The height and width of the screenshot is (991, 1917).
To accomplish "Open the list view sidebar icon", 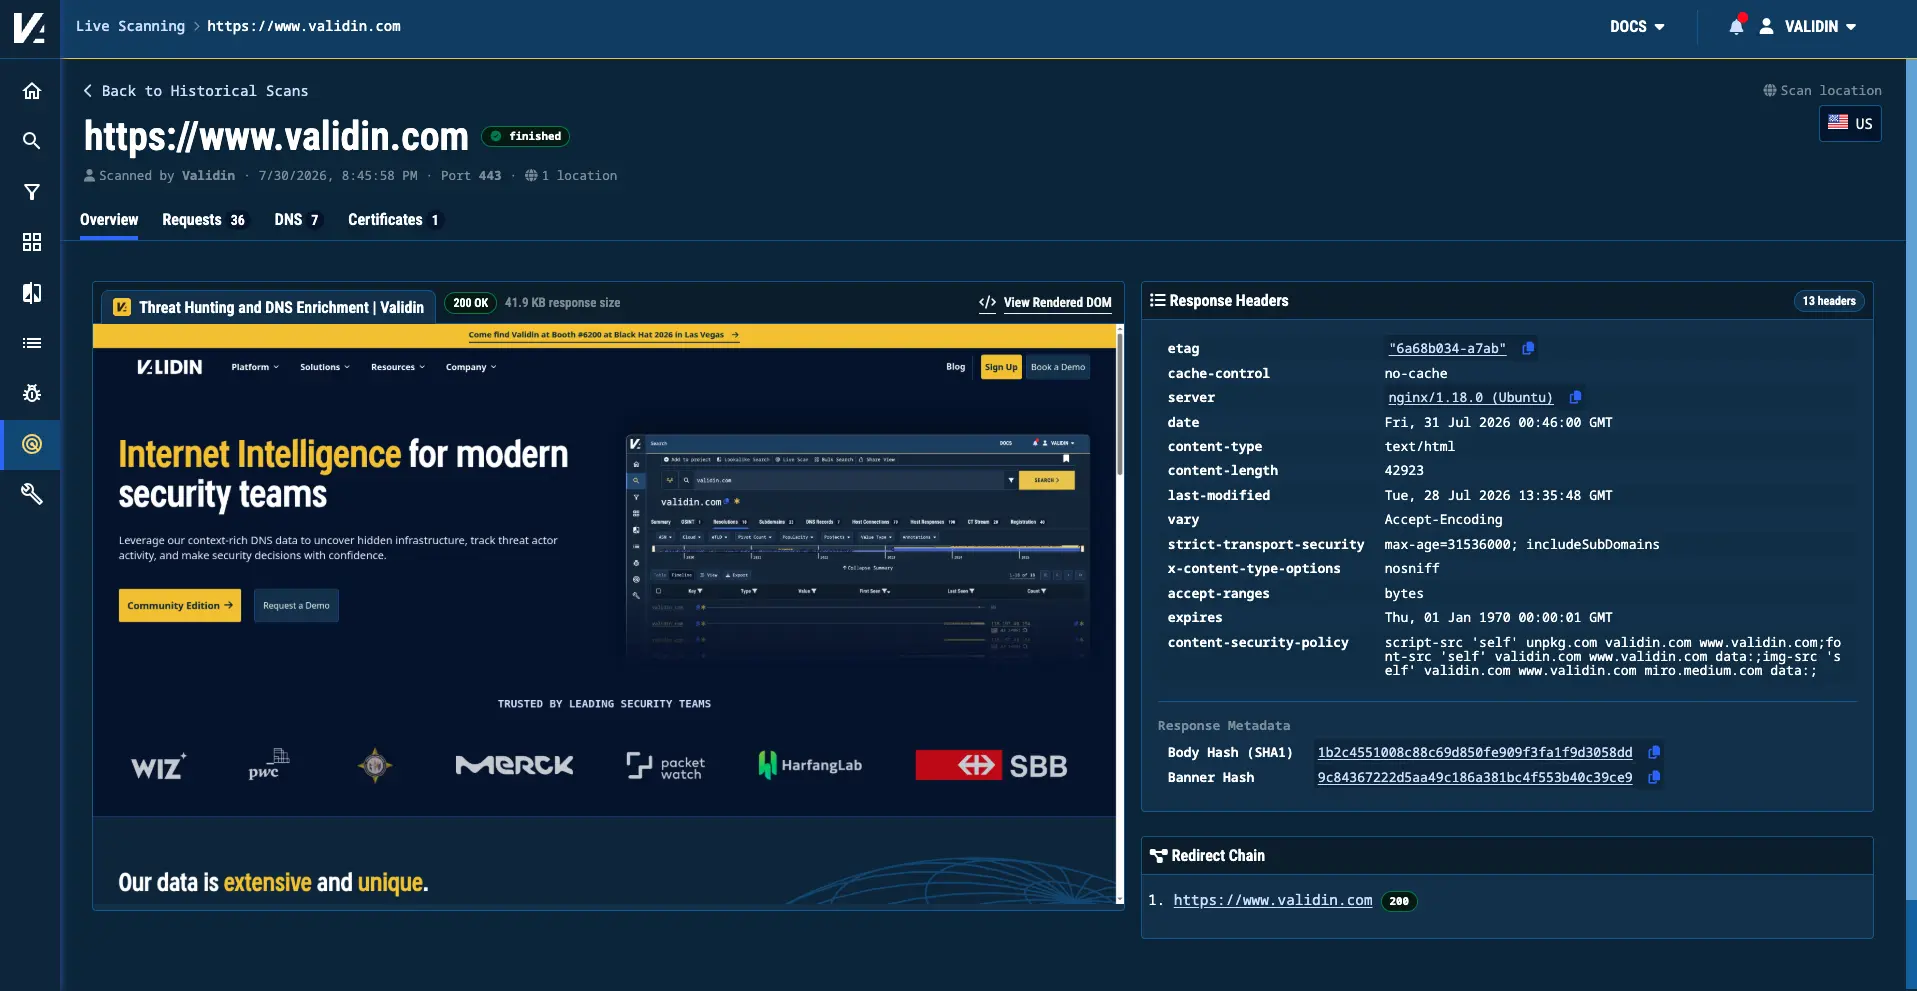I will click(x=32, y=343).
